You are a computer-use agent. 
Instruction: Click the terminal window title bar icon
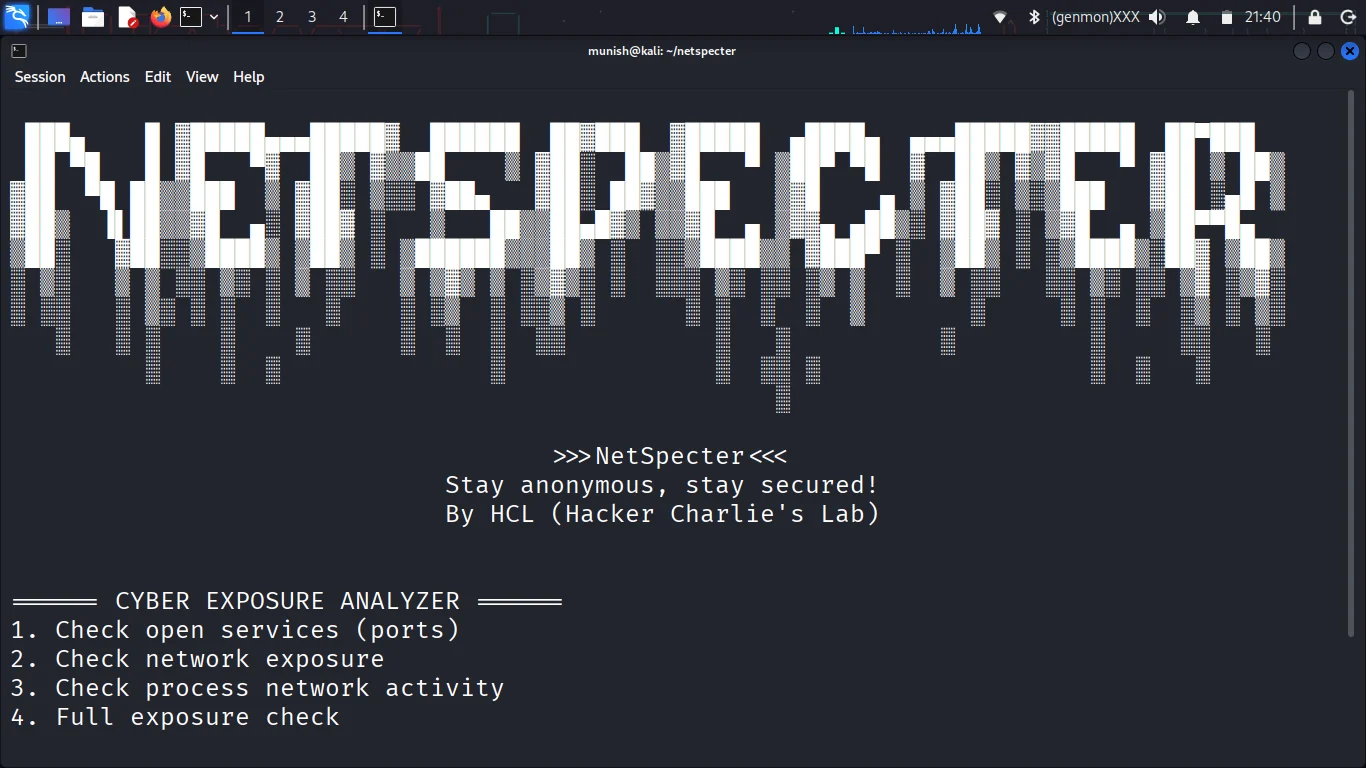pyautogui.click(x=19, y=51)
